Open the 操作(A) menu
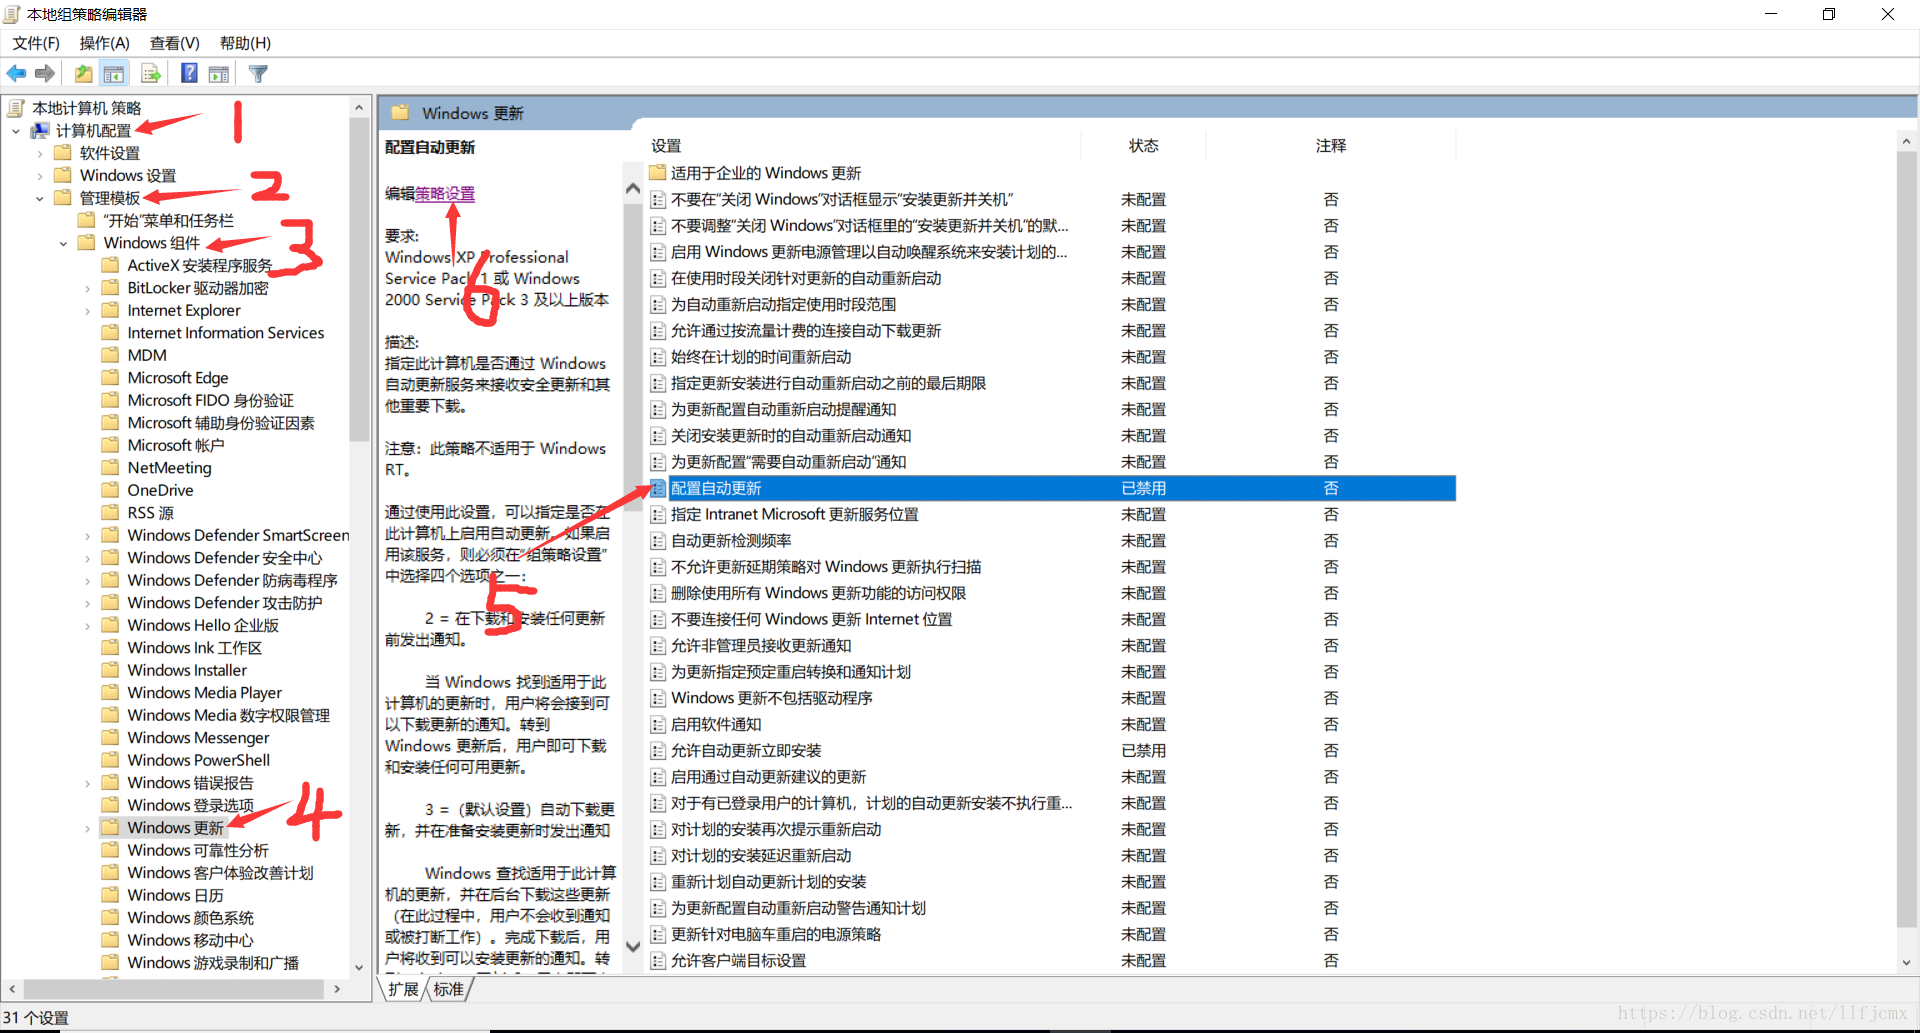Image resolution: width=1920 pixels, height=1033 pixels. (104, 43)
